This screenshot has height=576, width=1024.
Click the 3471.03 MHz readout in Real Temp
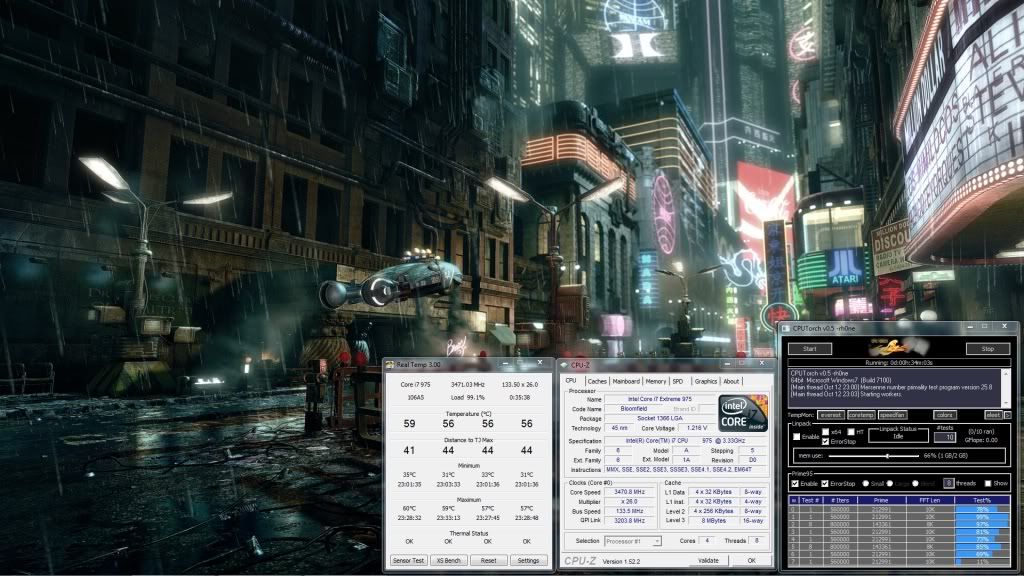[468, 385]
